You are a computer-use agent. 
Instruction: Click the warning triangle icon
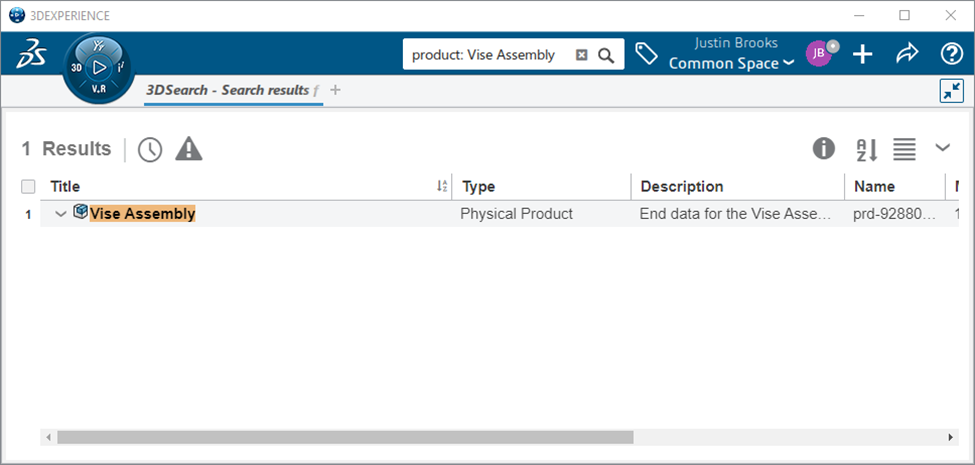(x=189, y=149)
